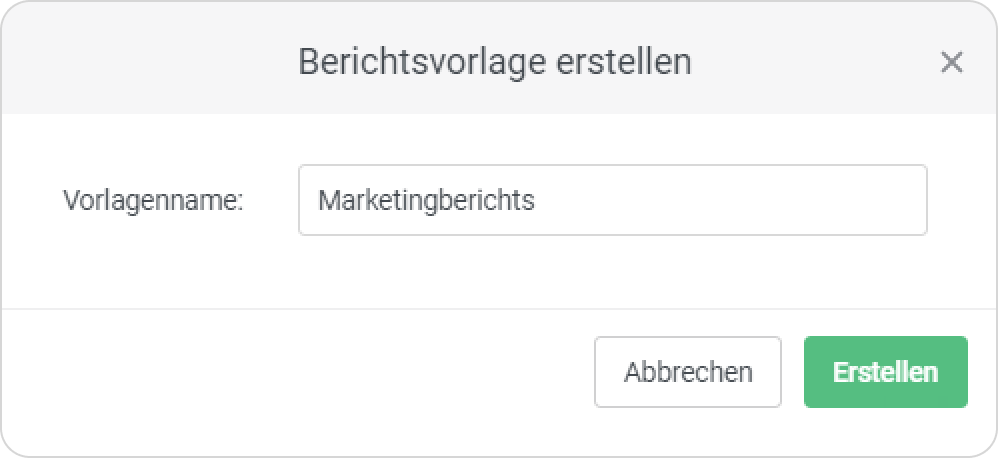Abort creating the report template

[x=687, y=372]
